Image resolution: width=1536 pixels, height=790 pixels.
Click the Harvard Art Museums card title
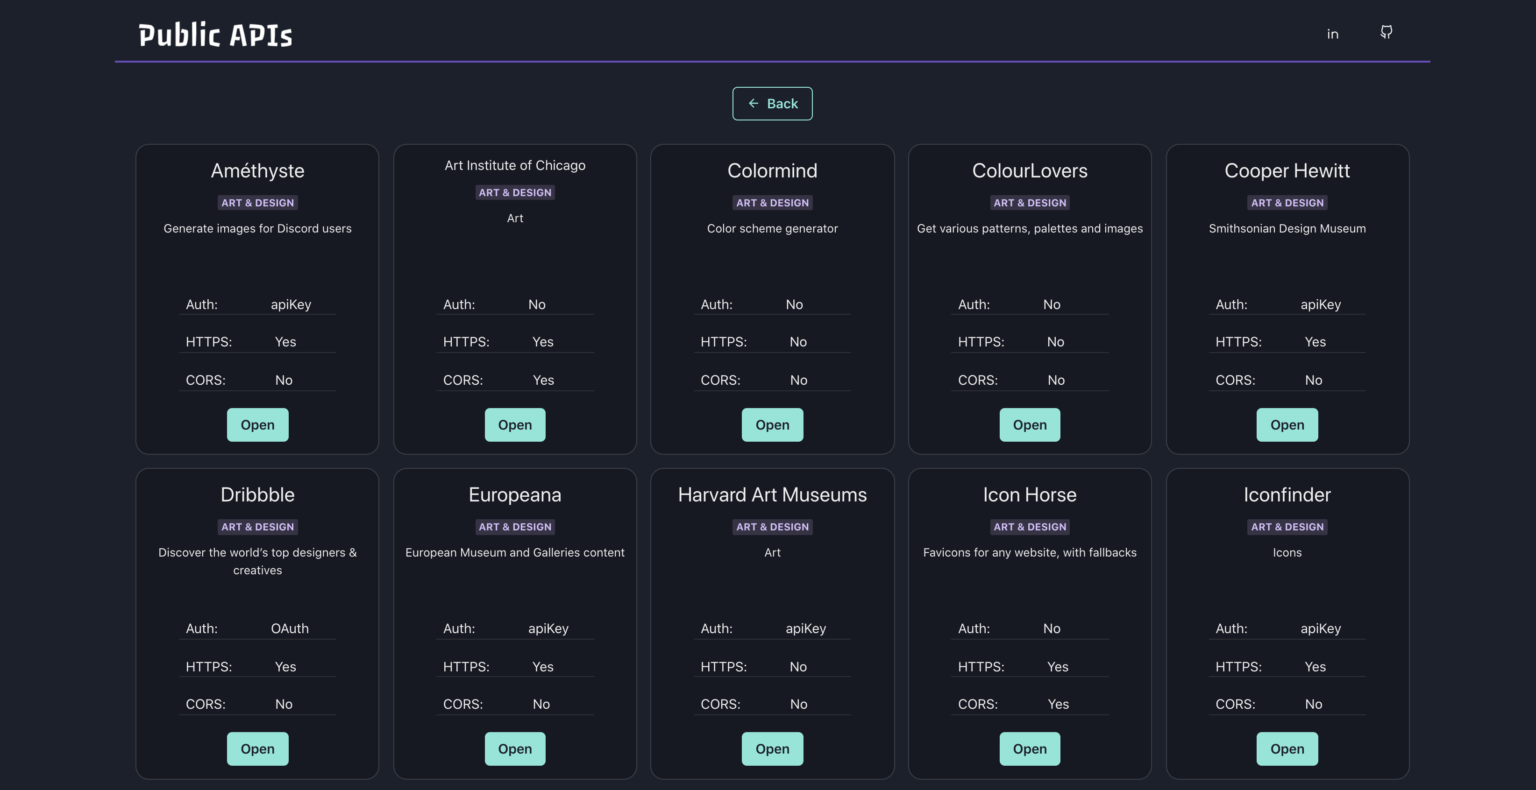point(772,494)
